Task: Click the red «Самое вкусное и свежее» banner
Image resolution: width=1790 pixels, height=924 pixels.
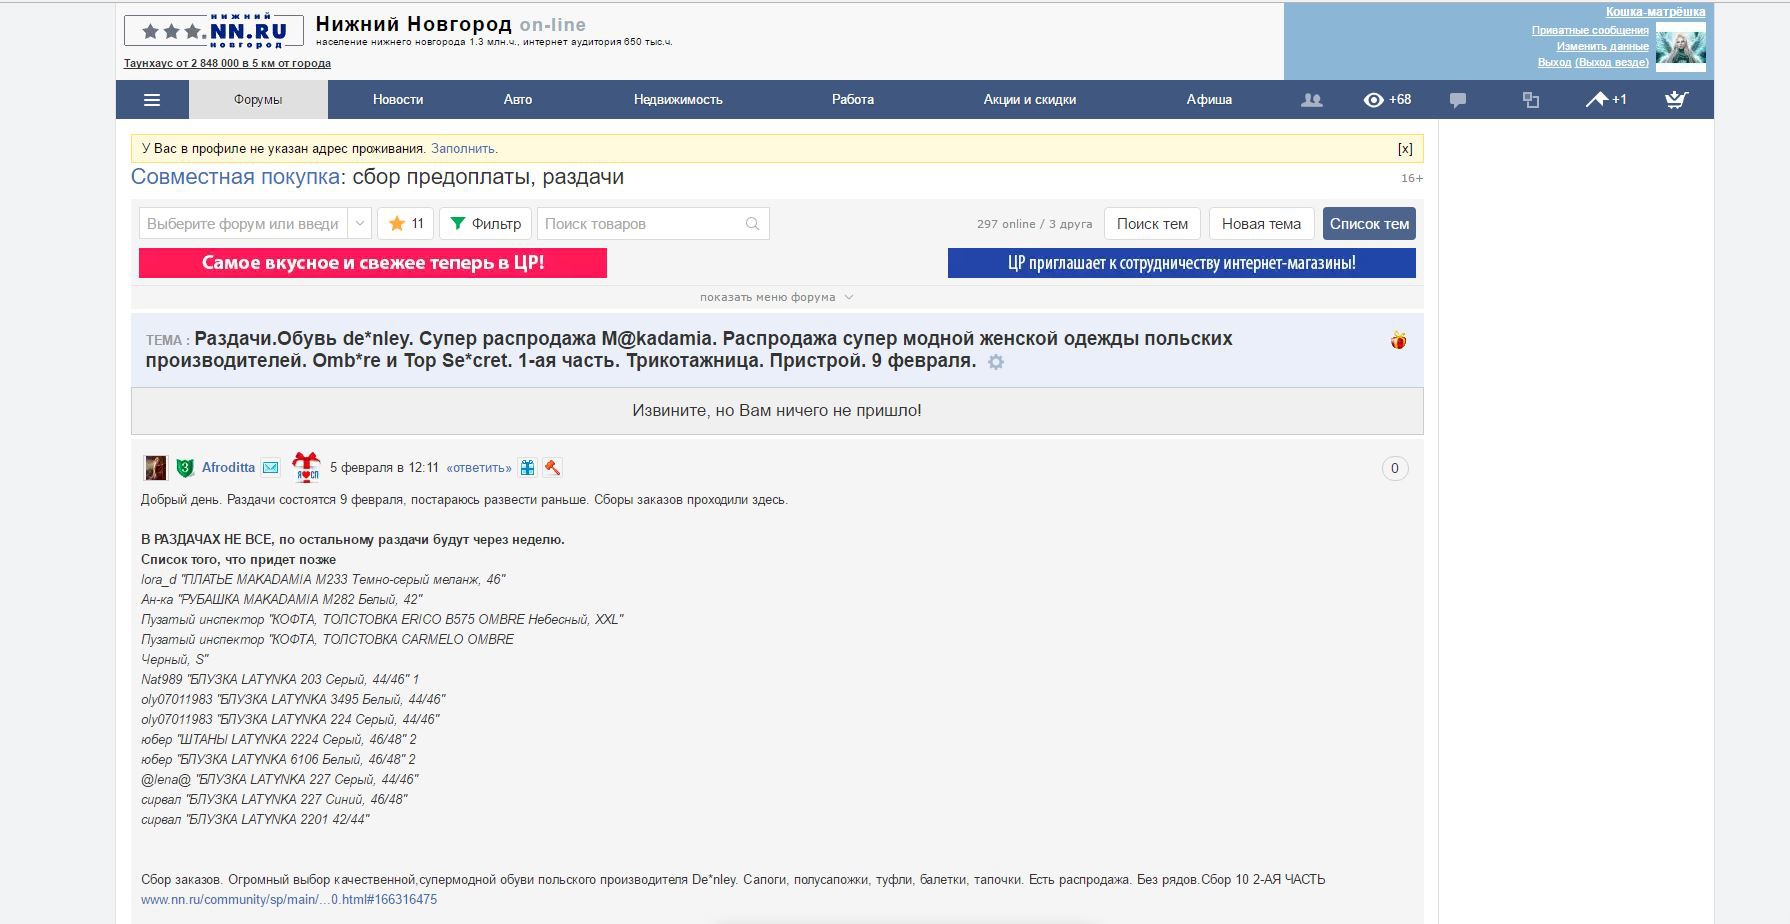Action: tap(373, 263)
